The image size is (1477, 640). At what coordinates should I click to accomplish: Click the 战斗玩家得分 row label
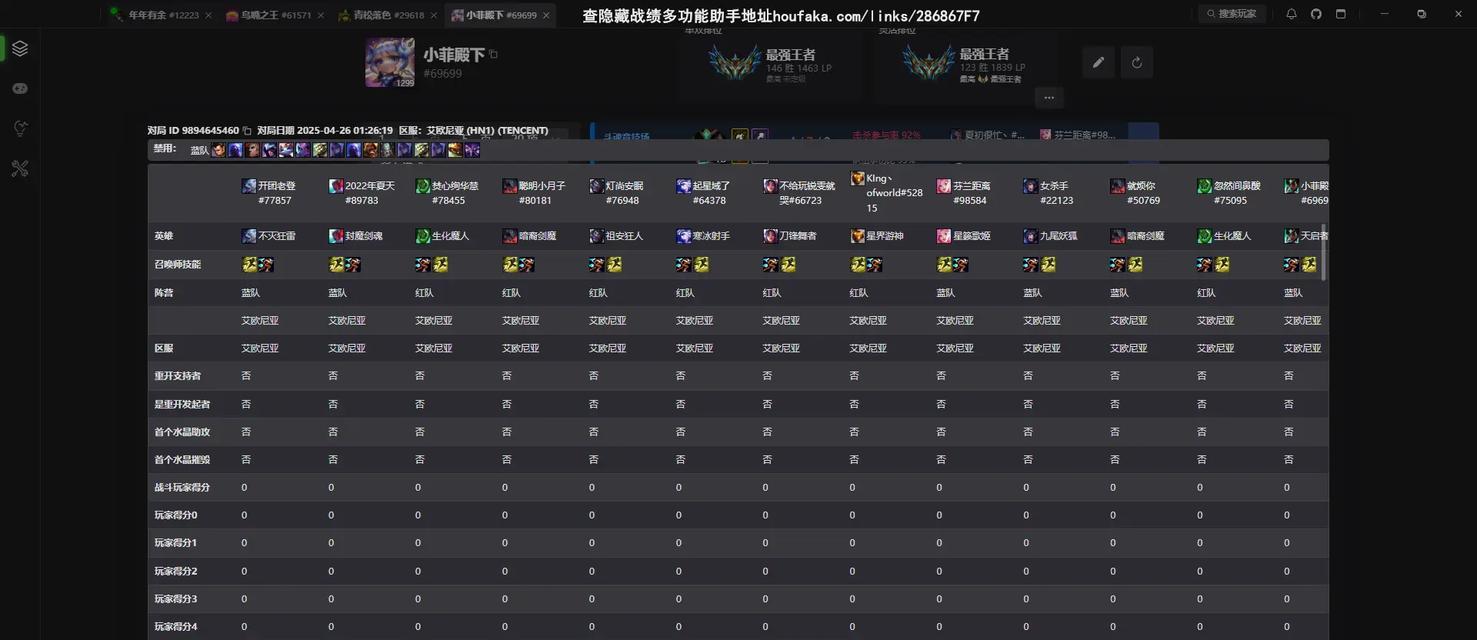182,487
